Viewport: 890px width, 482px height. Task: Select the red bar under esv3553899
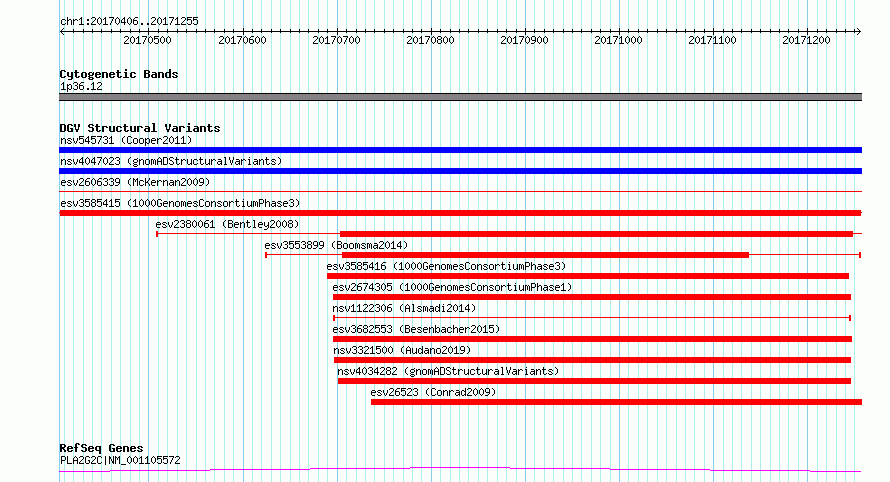[545, 255]
